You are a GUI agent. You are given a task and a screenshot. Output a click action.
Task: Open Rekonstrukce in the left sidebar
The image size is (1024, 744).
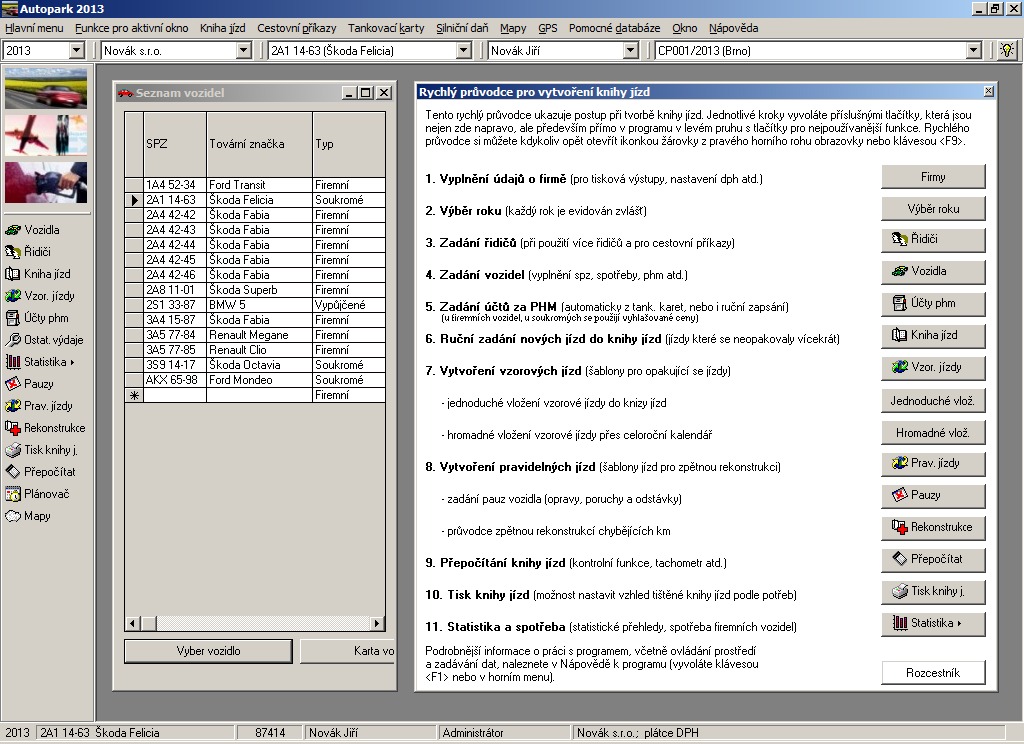coord(54,428)
